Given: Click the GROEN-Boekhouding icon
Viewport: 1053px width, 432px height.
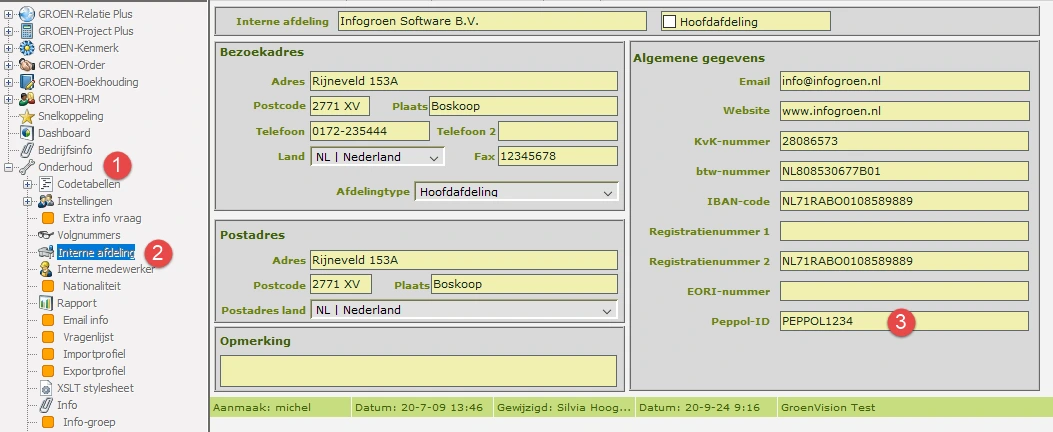Looking at the screenshot, I should (27, 82).
